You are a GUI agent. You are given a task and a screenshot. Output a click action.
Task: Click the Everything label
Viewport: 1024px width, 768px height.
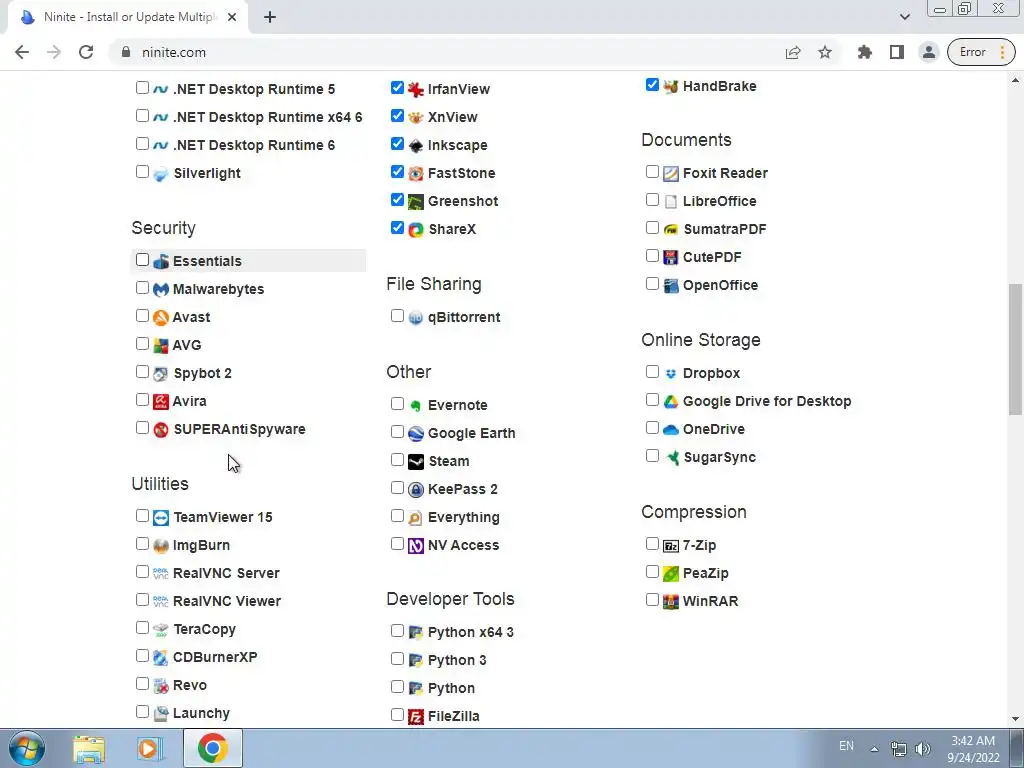click(464, 518)
